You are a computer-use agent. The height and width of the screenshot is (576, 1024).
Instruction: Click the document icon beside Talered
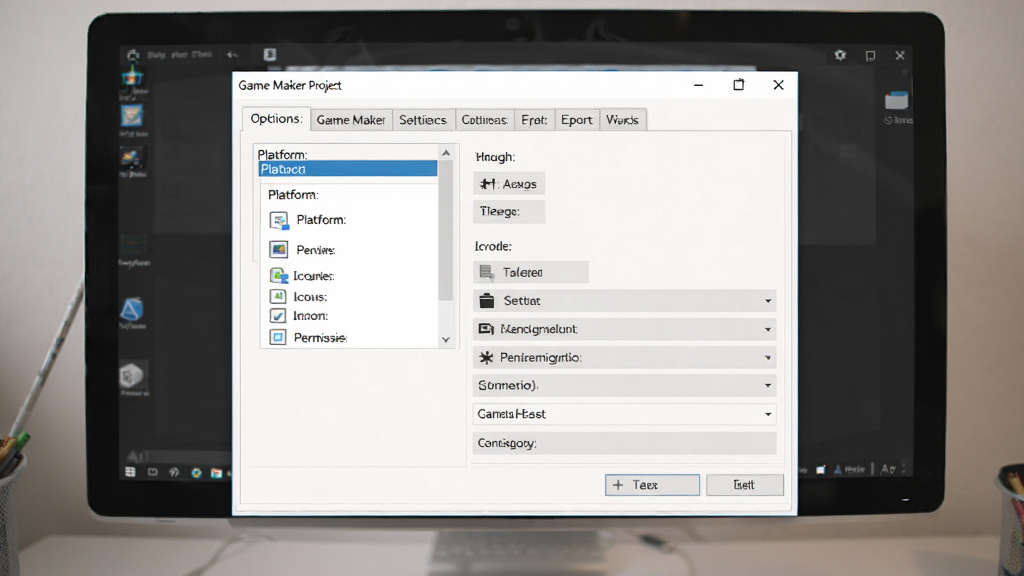click(487, 272)
